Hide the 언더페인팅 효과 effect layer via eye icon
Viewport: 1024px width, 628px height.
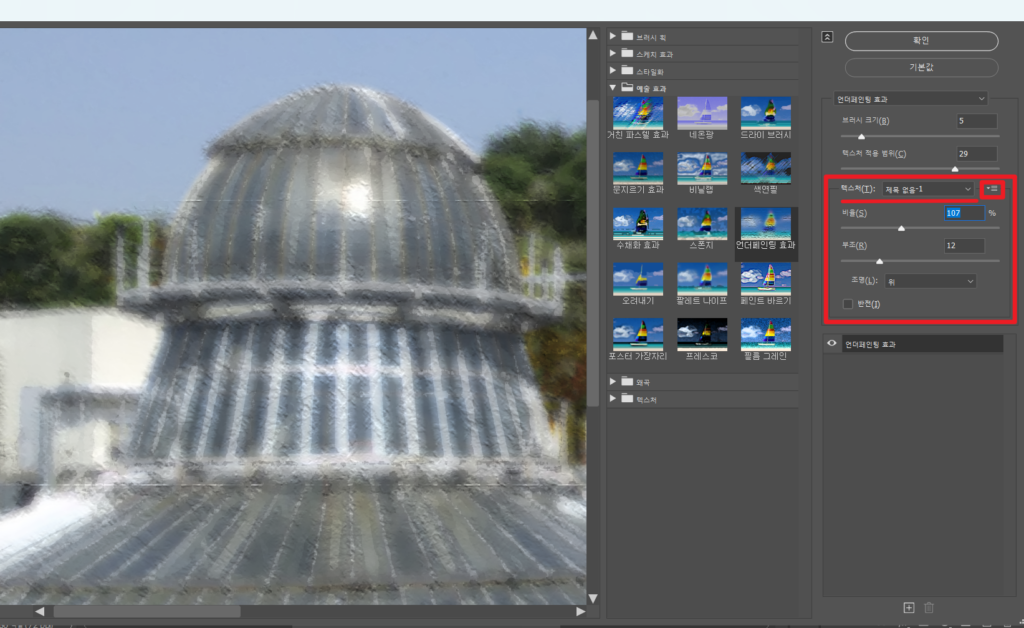pos(830,343)
